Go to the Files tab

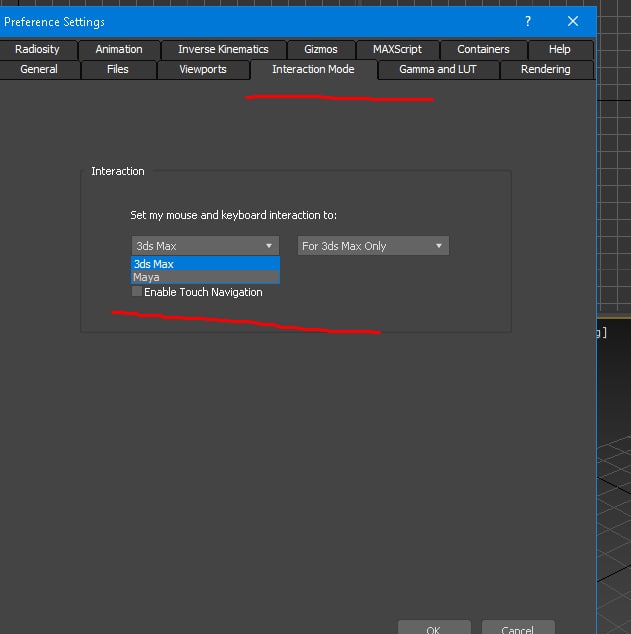[x=118, y=70]
